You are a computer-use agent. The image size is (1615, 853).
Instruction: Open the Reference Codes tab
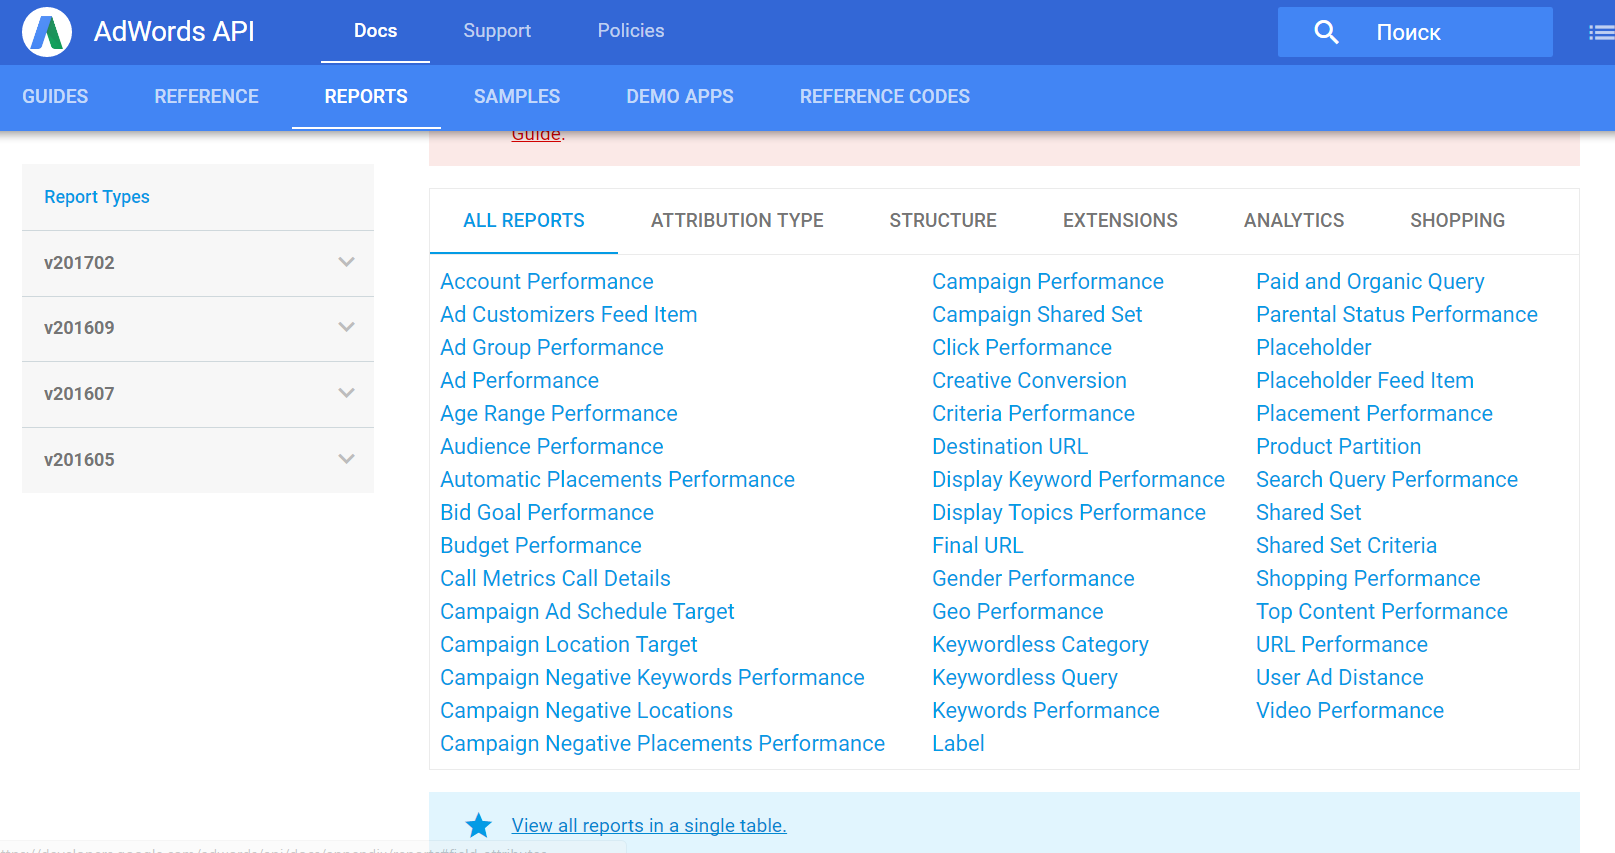click(x=884, y=97)
